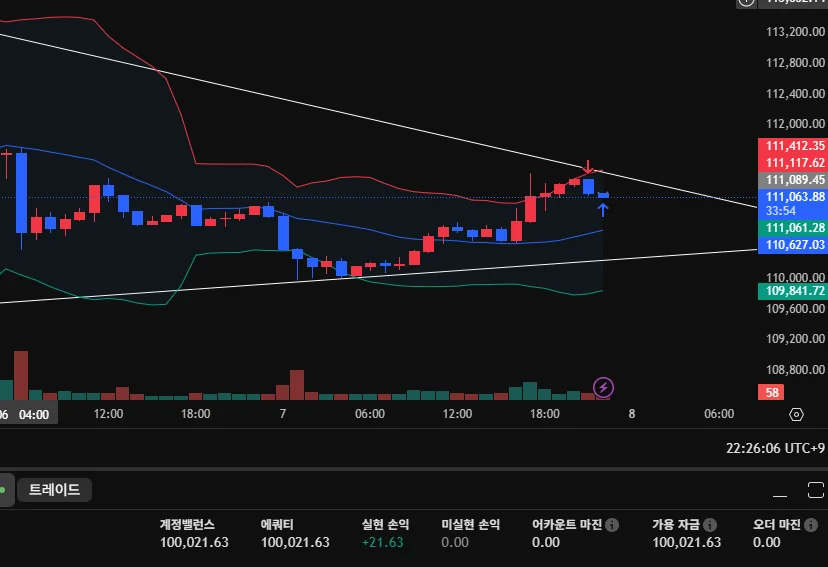The width and height of the screenshot is (828, 567).
Task: Click the purple lightning bolt icon
Action: coord(603,388)
